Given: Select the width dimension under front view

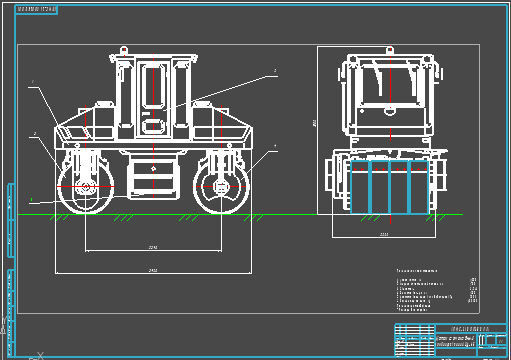Looking at the screenshot, I should coord(384,235).
